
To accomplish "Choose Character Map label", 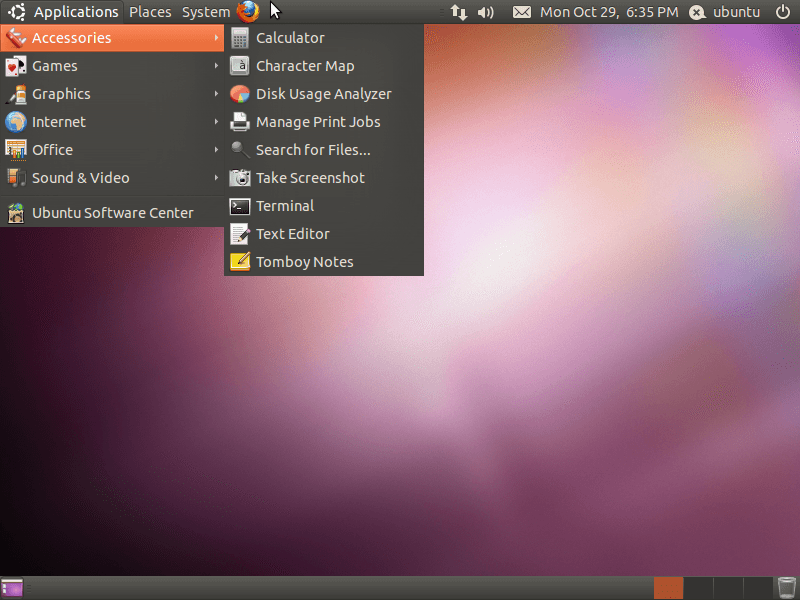I will click(x=305, y=66).
